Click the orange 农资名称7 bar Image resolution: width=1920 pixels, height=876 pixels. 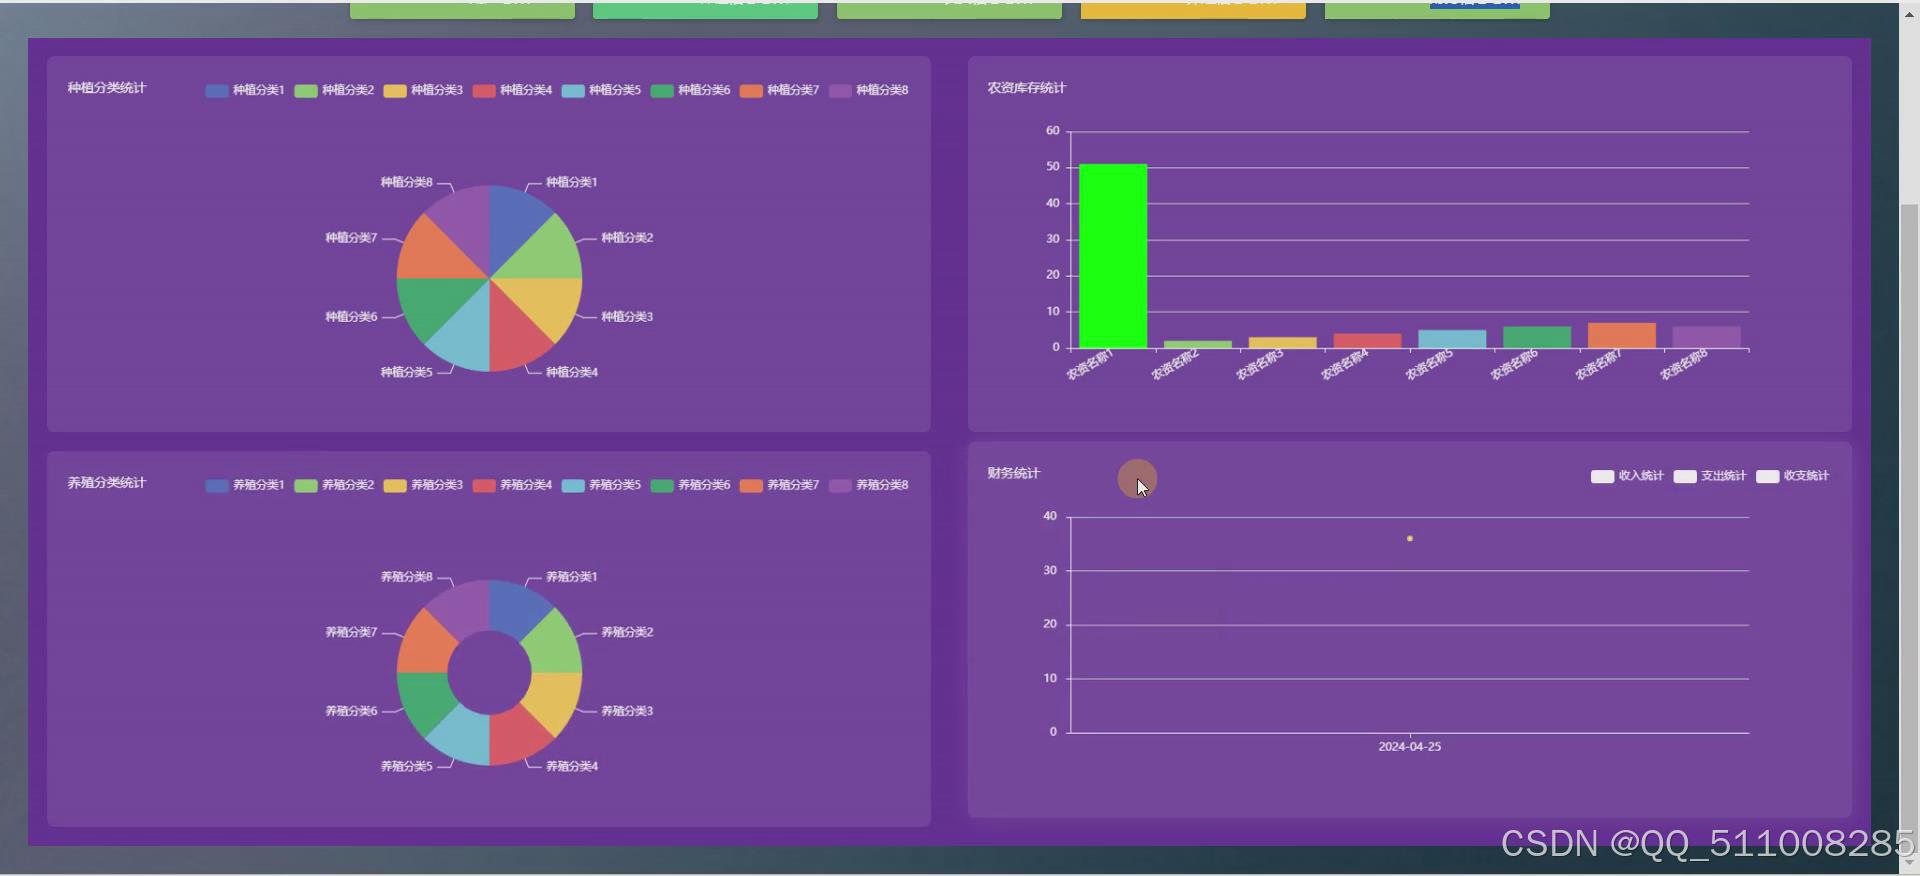(1621, 335)
